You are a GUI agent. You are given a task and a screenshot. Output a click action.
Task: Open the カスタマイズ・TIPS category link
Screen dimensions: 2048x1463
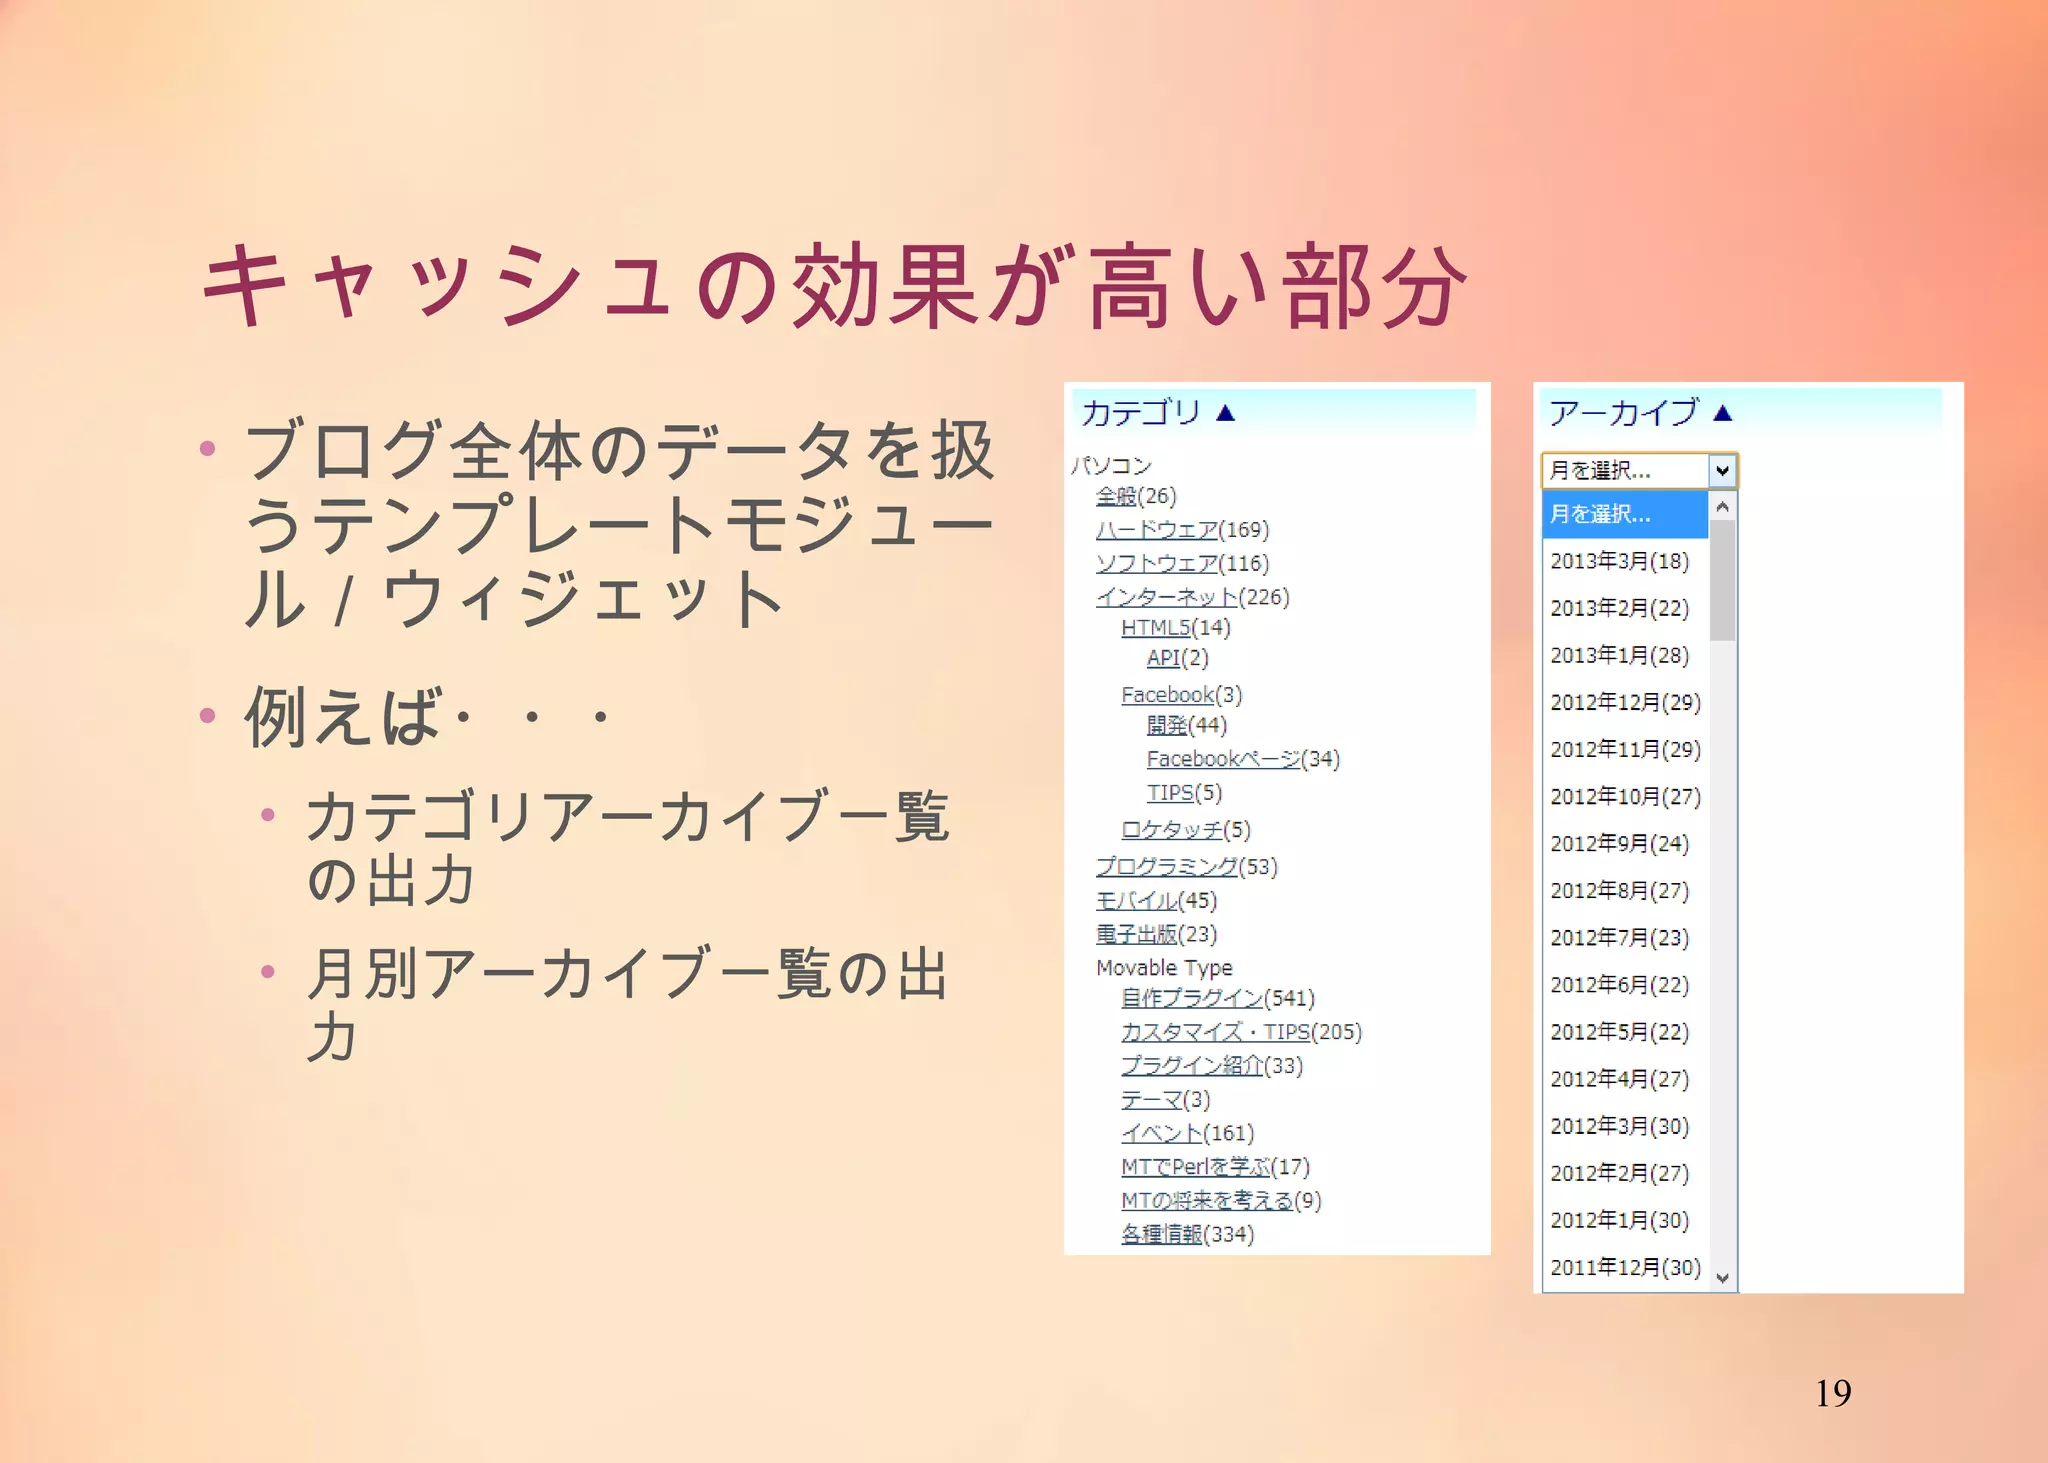tap(1216, 1031)
